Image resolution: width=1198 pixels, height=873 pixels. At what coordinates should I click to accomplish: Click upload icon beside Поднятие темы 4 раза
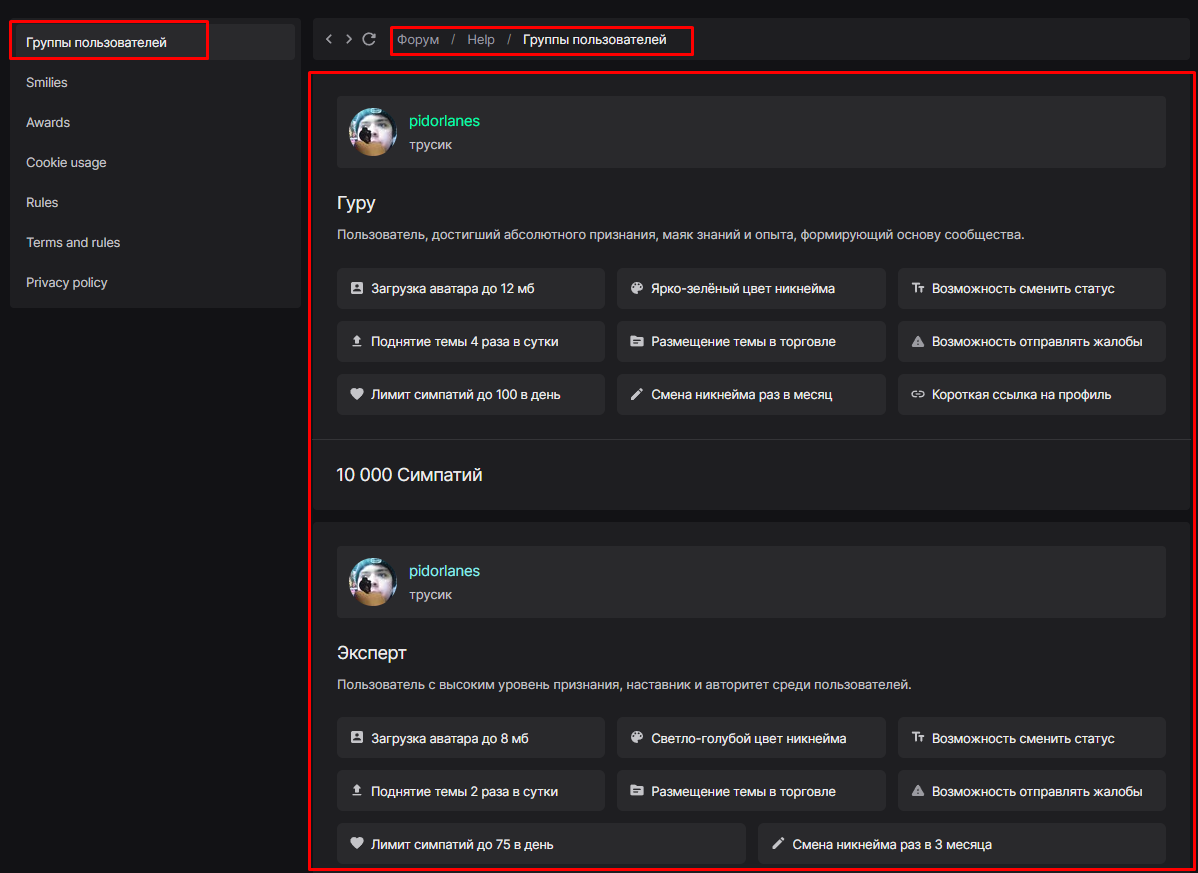click(x=357, y=341)
